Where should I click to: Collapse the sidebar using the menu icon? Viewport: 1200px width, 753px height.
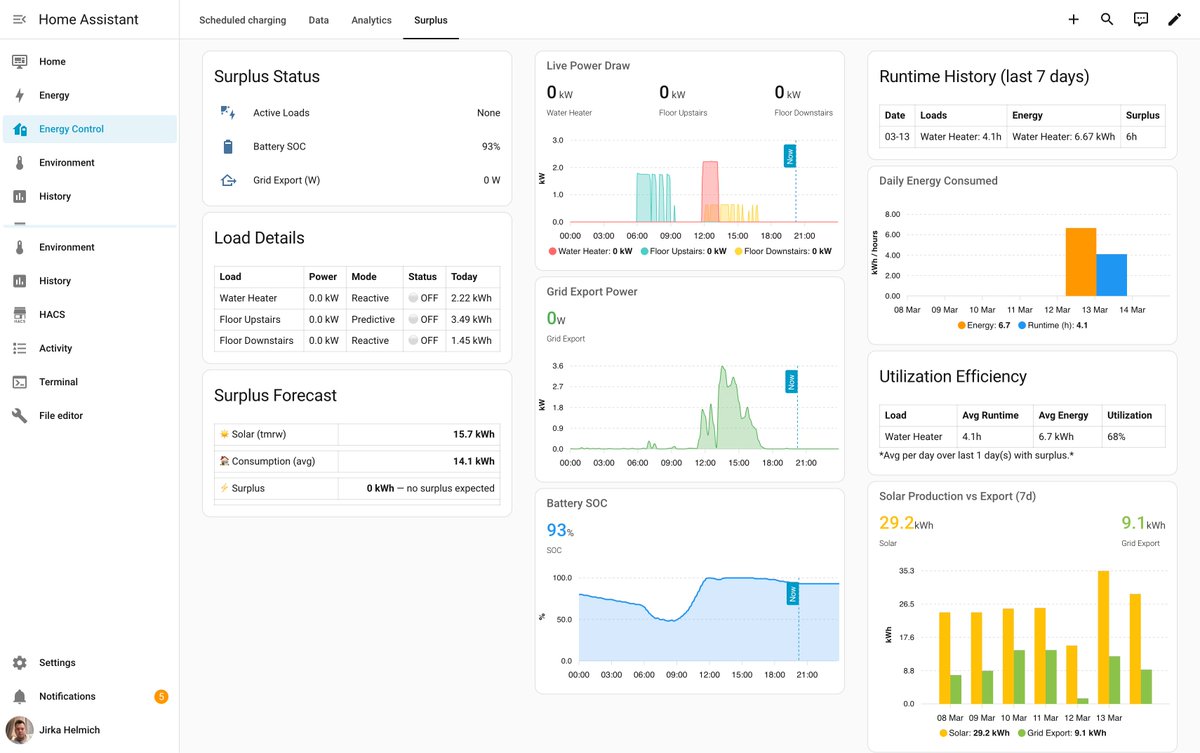coord(19,20)
